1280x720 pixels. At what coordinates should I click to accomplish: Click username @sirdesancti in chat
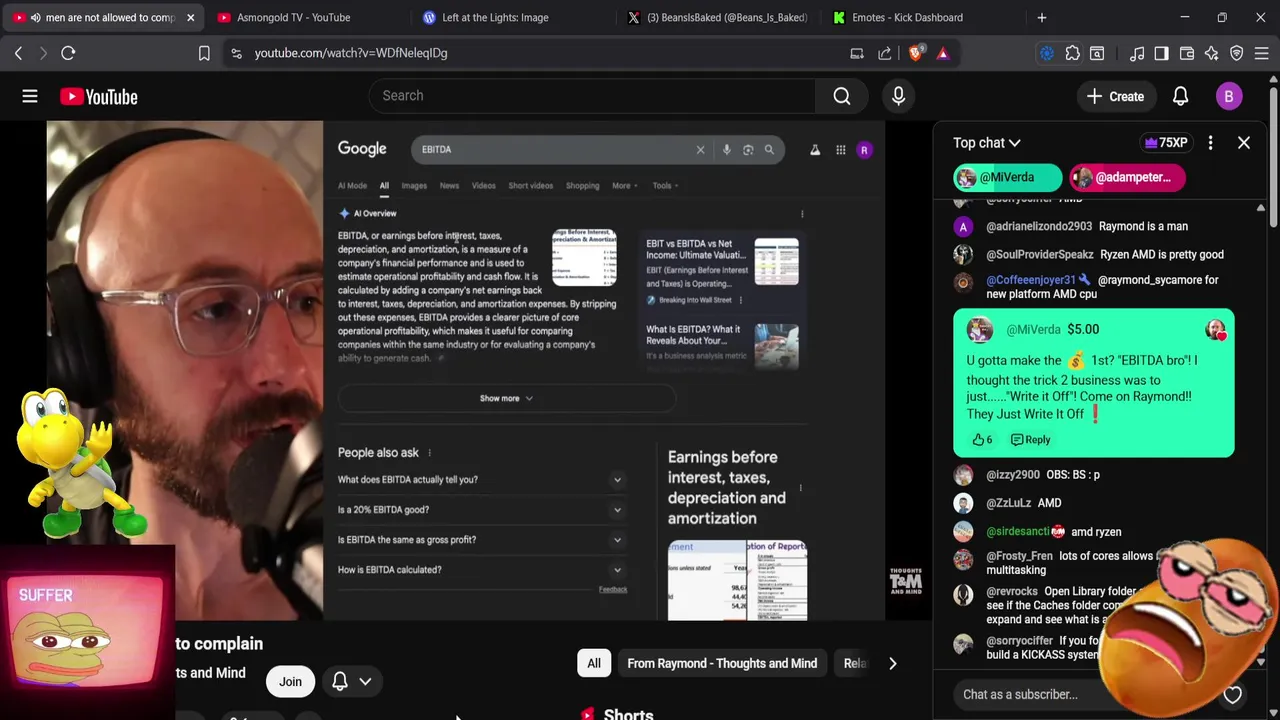[1018, 532]
